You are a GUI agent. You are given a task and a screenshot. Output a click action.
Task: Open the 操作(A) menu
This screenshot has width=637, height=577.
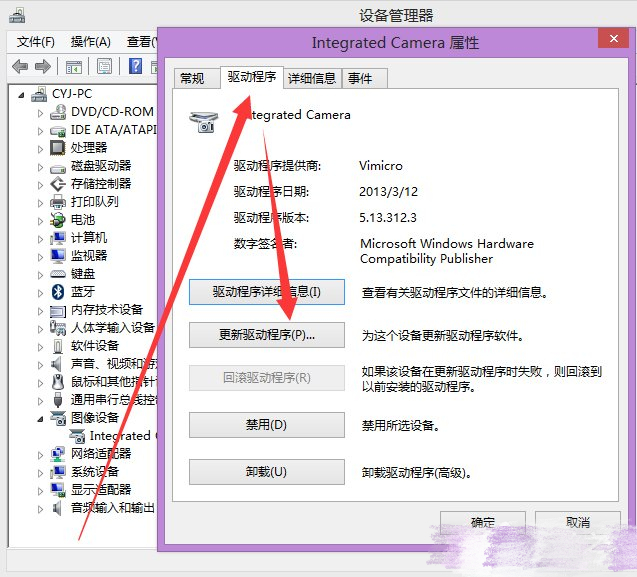pos(90,42)
